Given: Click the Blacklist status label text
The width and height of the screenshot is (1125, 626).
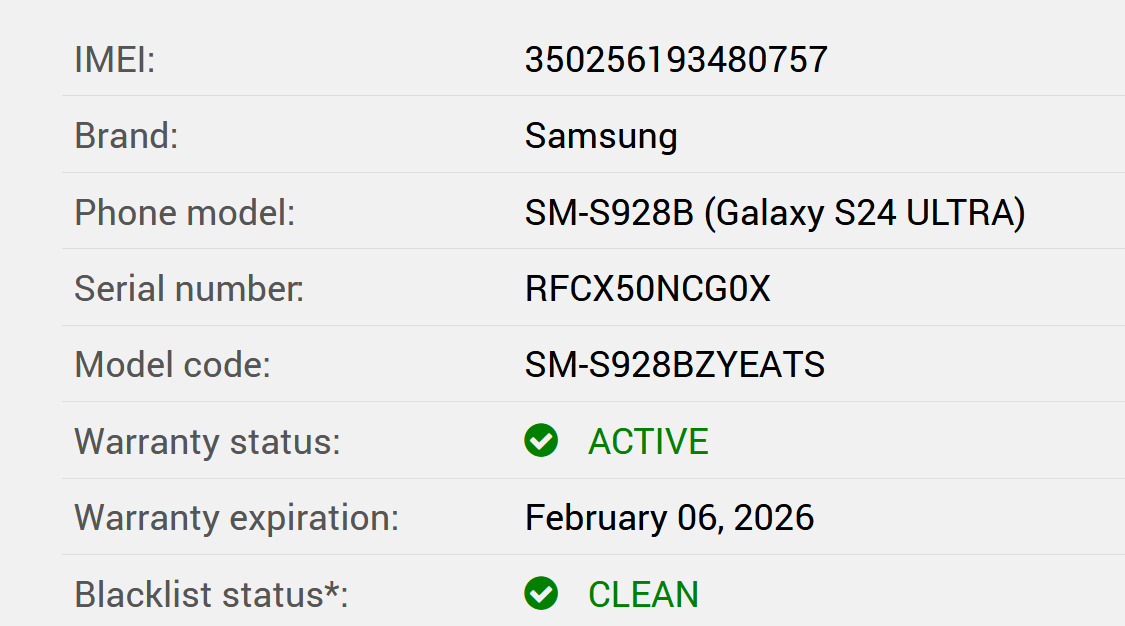Looking at the screenshot, I should pyautogui.click(x=198, y=594).
